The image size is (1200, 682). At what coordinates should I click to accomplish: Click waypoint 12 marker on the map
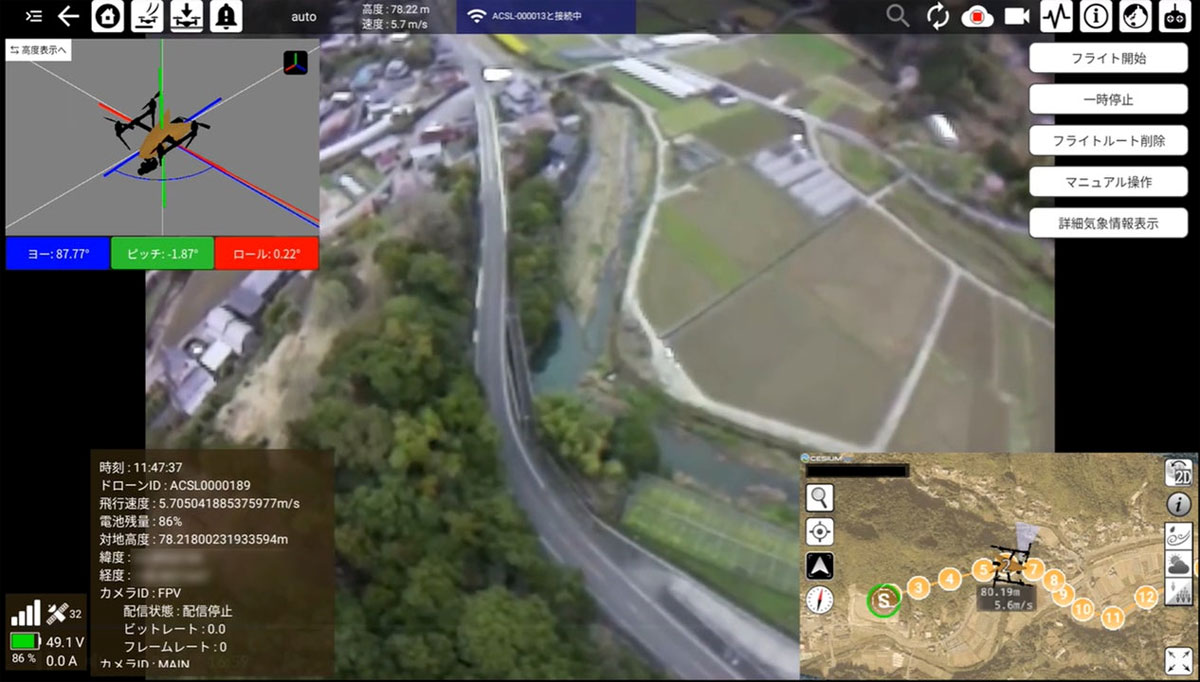[1146, 597]
